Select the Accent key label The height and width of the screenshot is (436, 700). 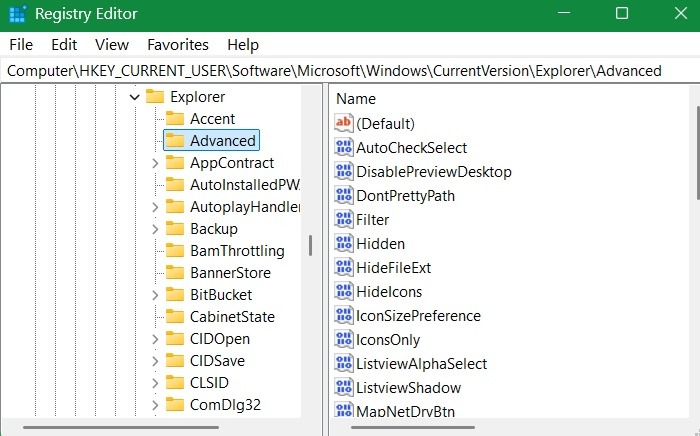pos(212,119)
